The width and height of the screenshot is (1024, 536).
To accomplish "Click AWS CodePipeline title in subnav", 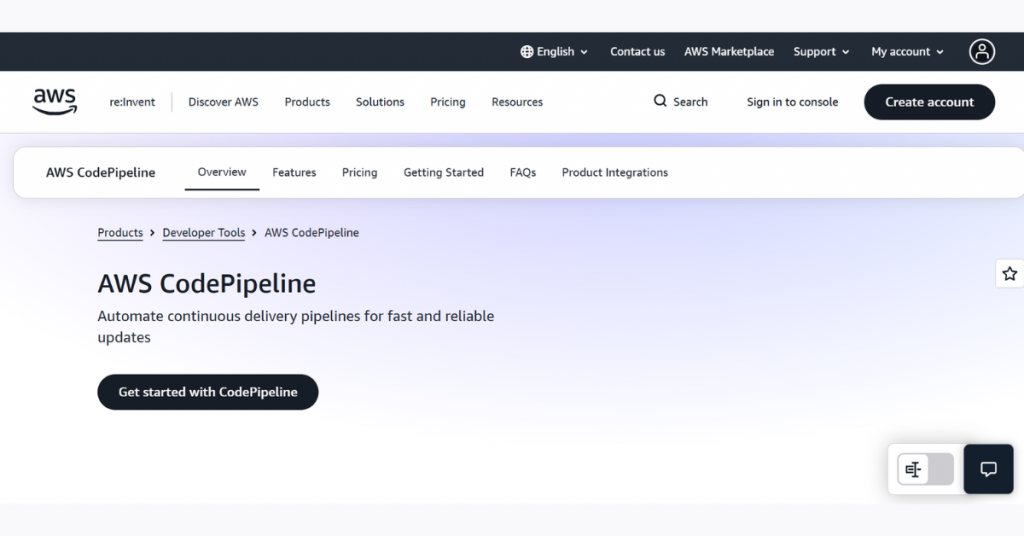I will click(101, 172).
